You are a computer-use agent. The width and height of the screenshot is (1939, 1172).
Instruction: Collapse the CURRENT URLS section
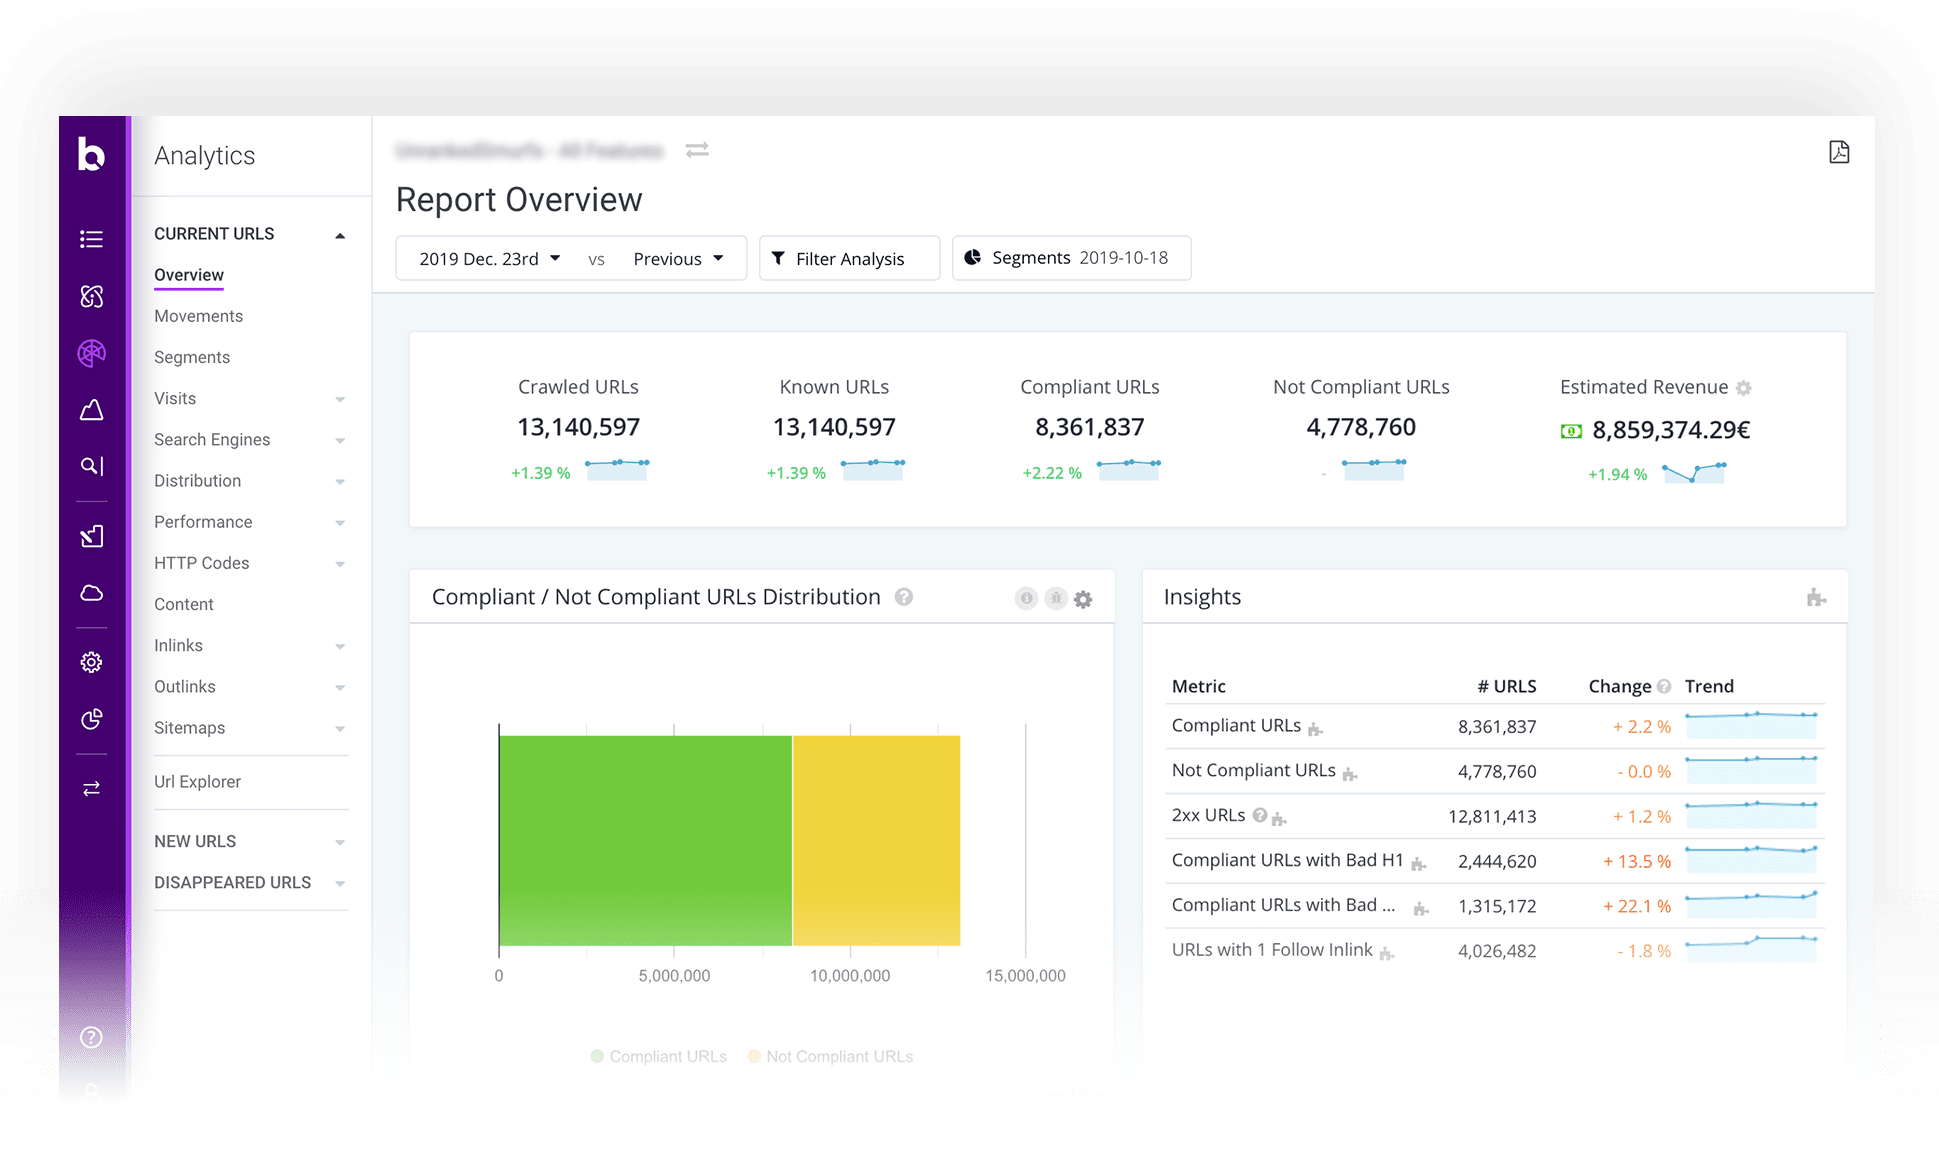[341, 234]
